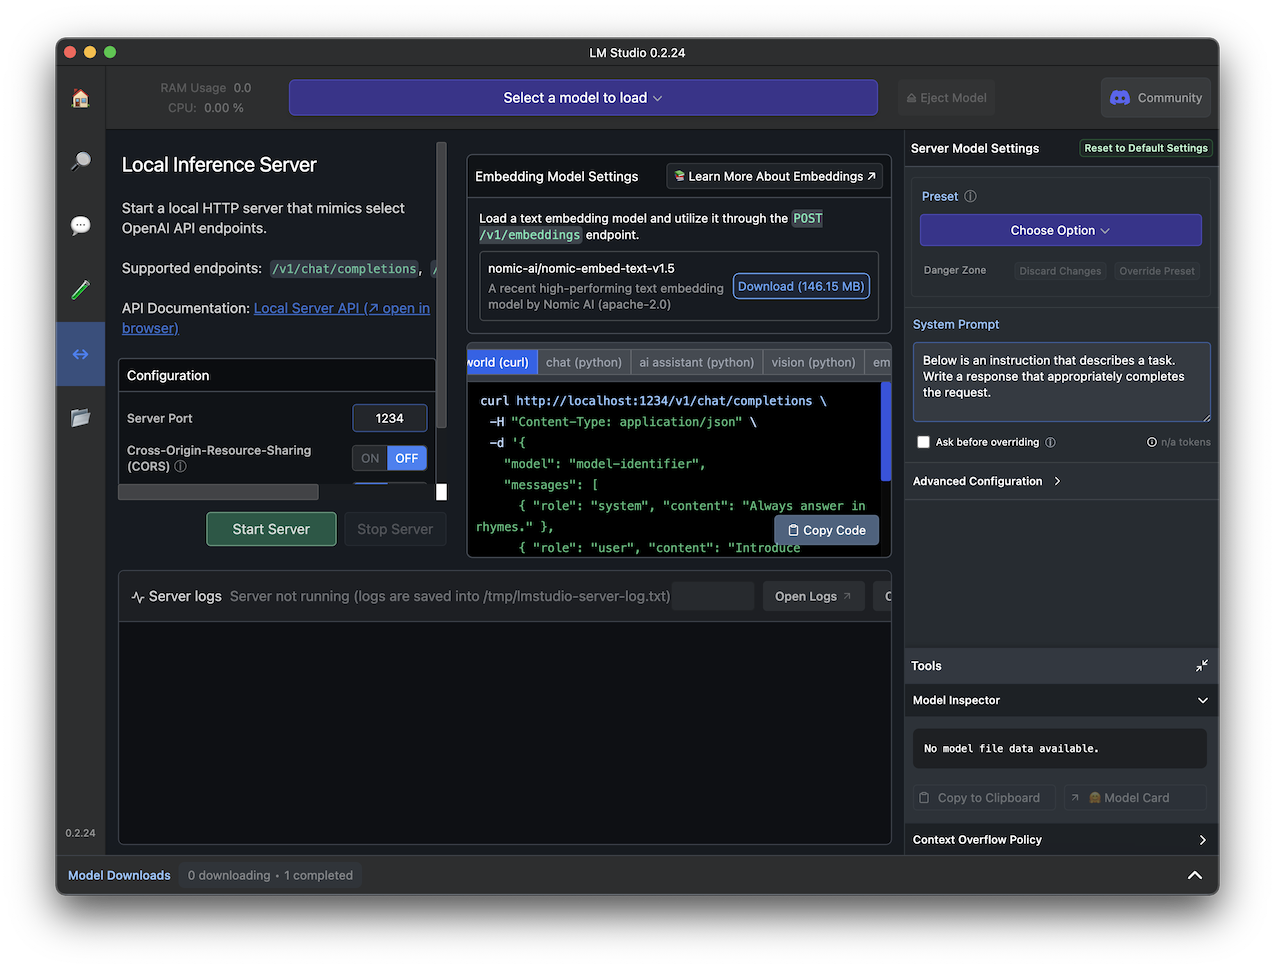Select the Local Server arrows icon

coord(81,354)
